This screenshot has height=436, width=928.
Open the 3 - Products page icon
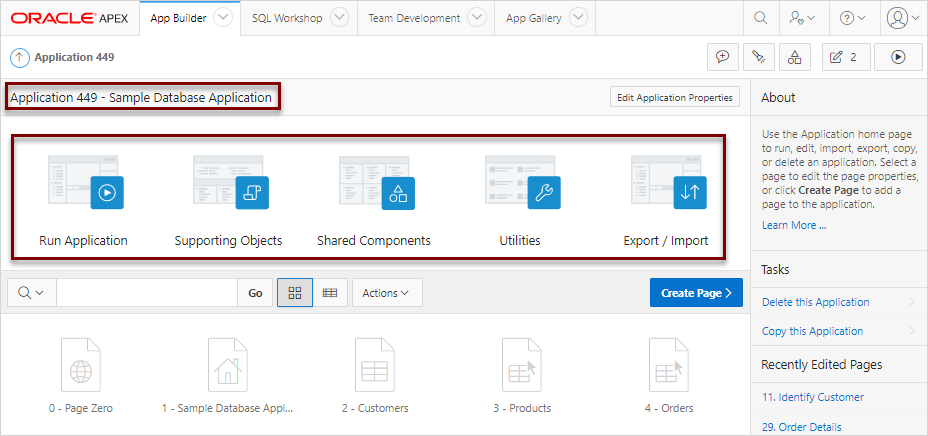[x=523, y=364]
